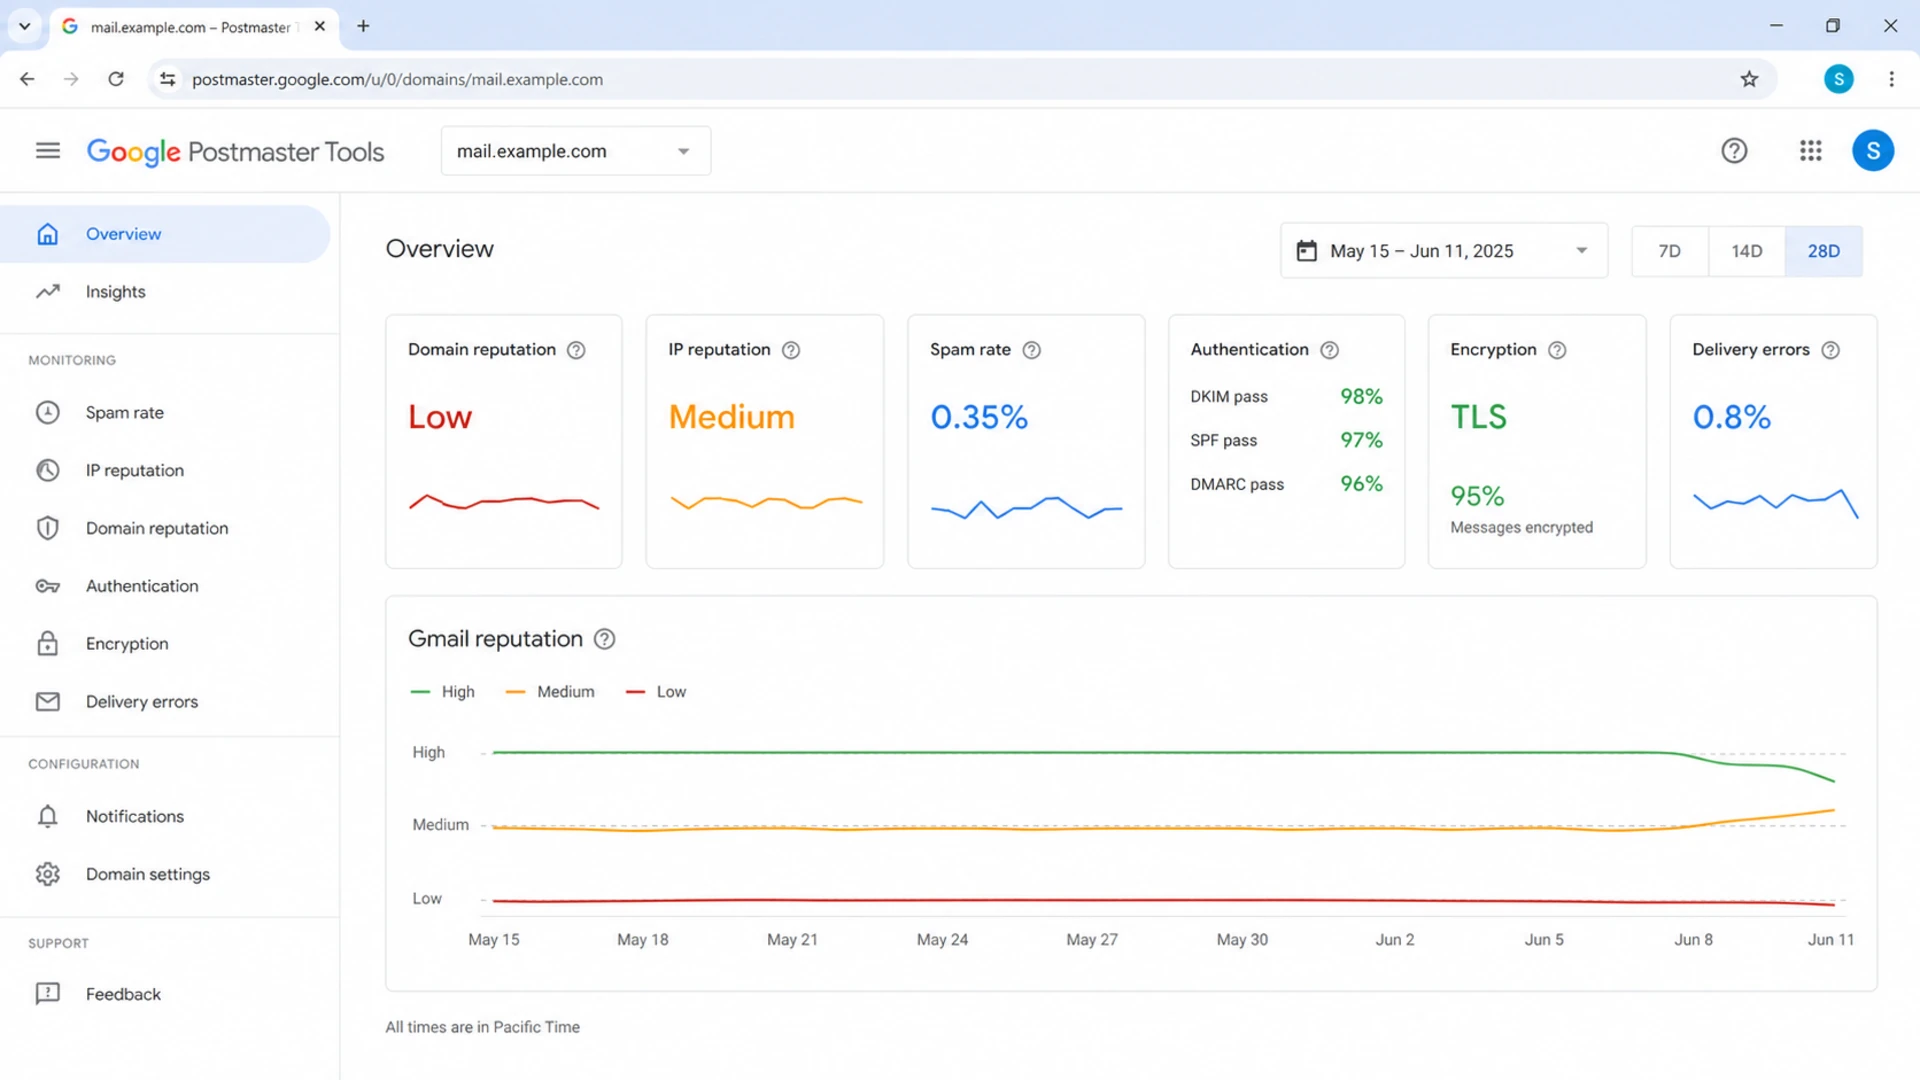
Task: Open Domain settings label
Action: click(148, 874)
